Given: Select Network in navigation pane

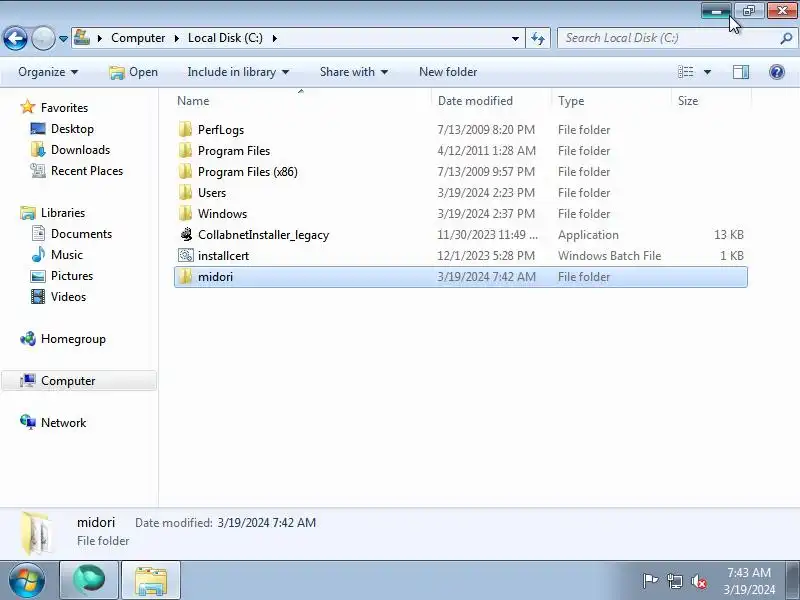Looking at the screenshot, I should (x=53, y=422).
